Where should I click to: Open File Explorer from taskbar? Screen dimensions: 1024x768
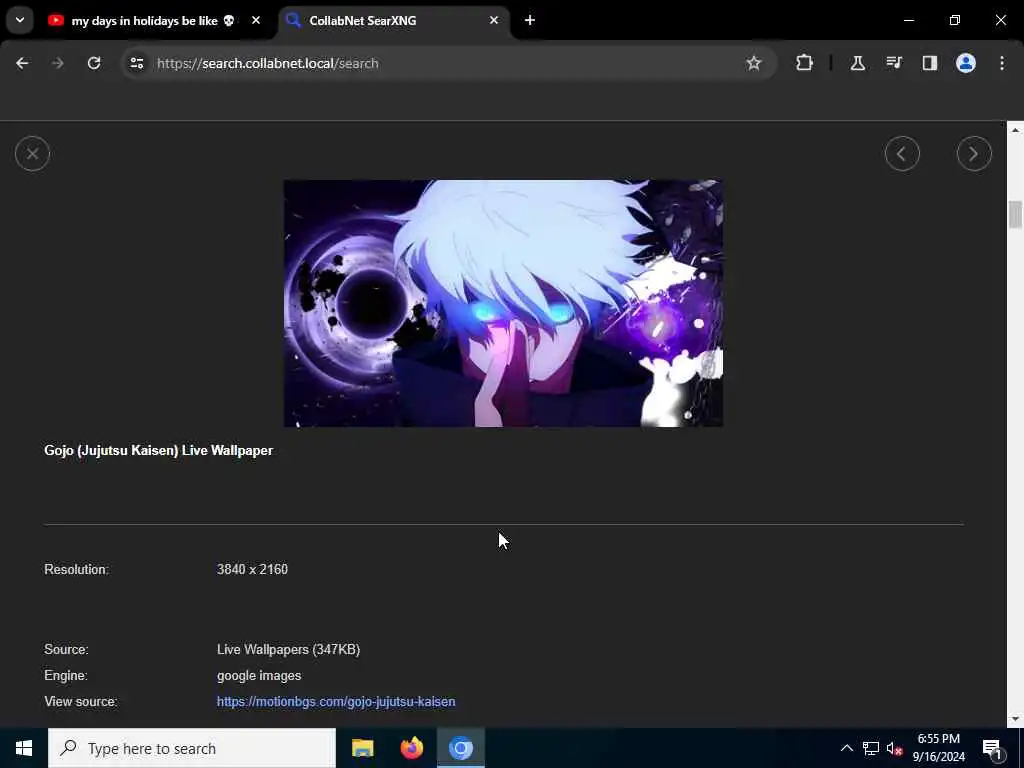pyautogui.click(x=362, y=748)
